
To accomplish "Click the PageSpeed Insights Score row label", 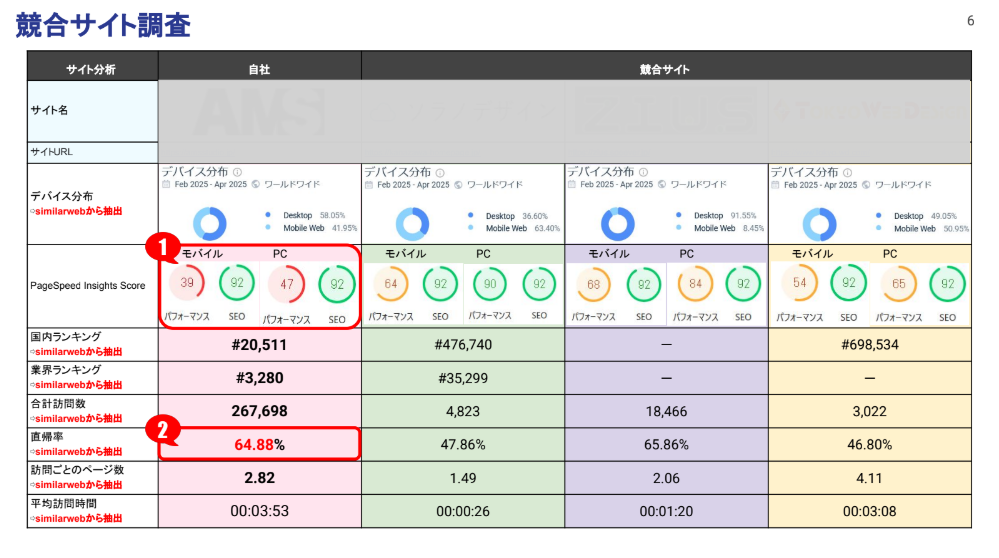I will point(87,286).
